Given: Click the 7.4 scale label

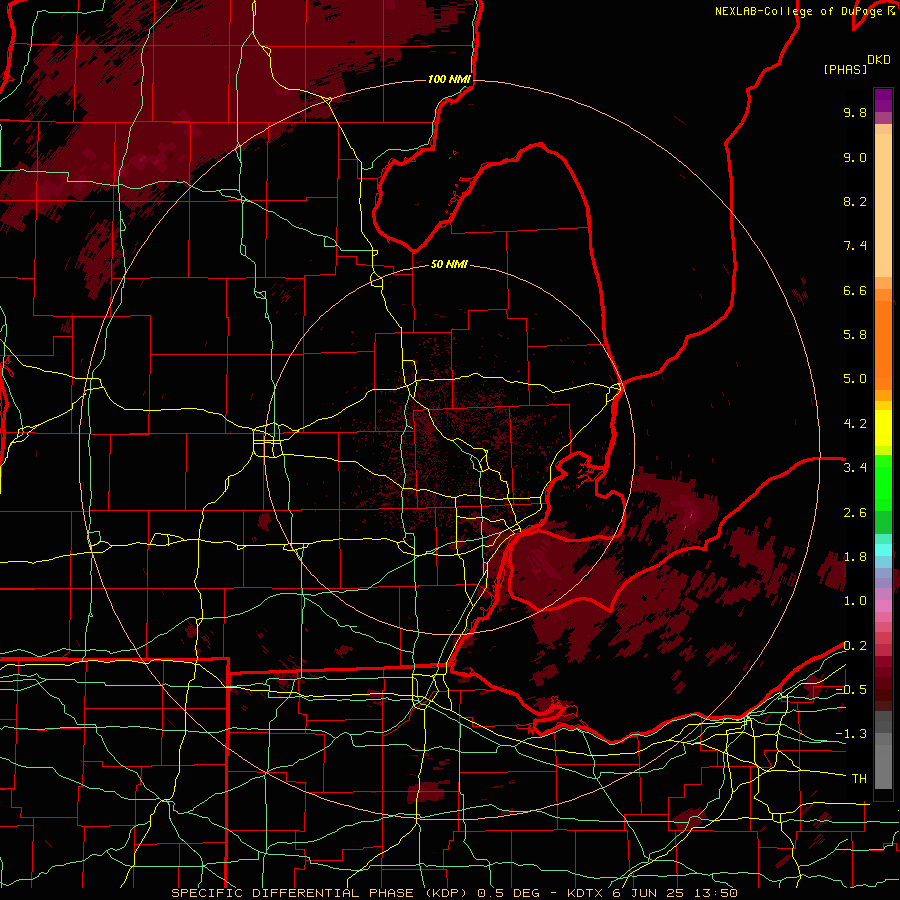Looking at the screenshot, I should [855, 246].
